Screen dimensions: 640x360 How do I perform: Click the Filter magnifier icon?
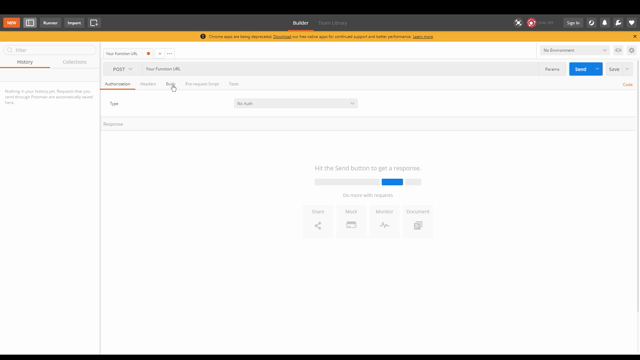tap(10, 50)
